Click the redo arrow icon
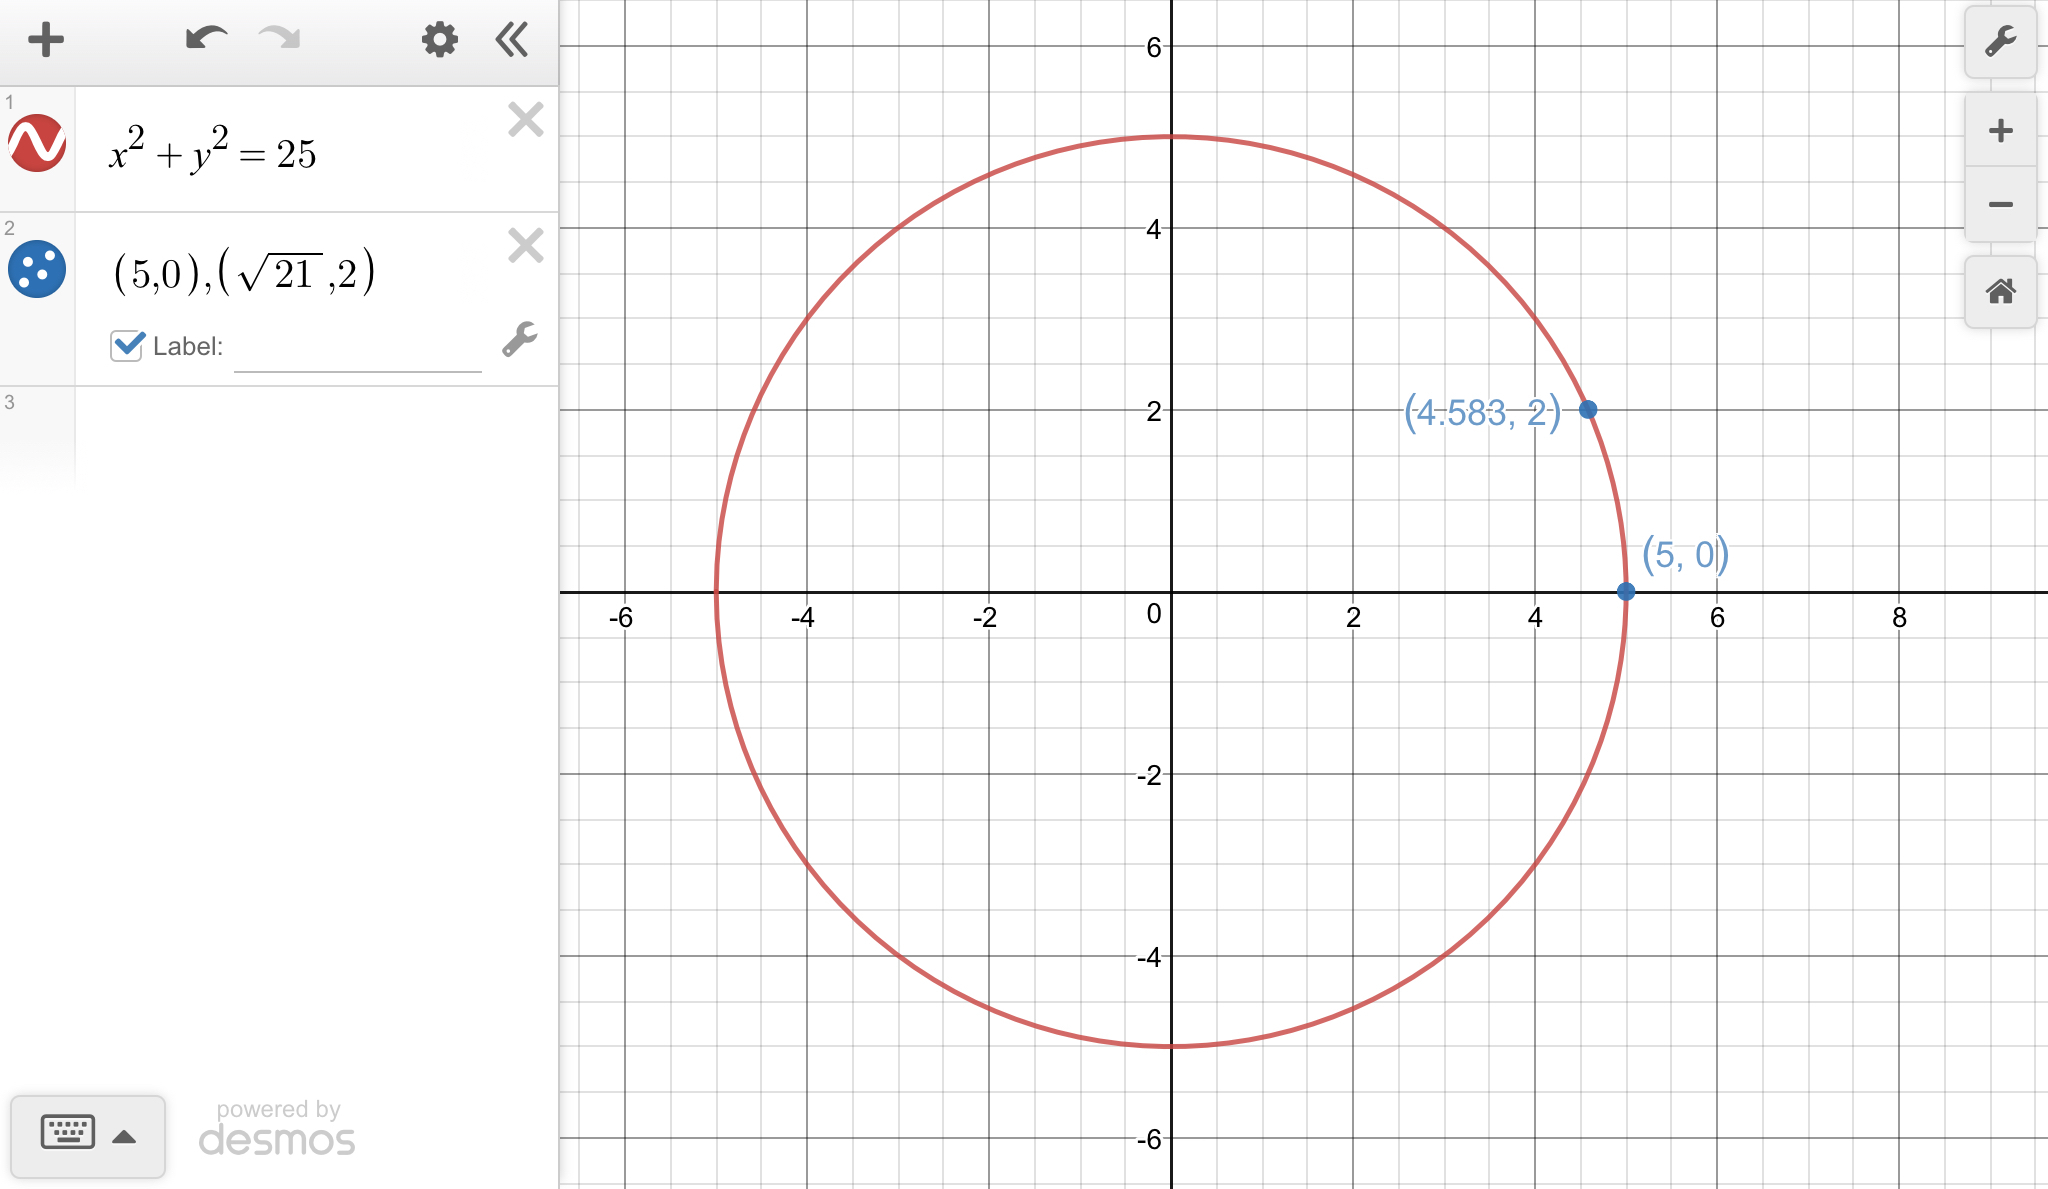Image resolution: width=2048 pixels, height=1189 pixels. pos(279,39)
